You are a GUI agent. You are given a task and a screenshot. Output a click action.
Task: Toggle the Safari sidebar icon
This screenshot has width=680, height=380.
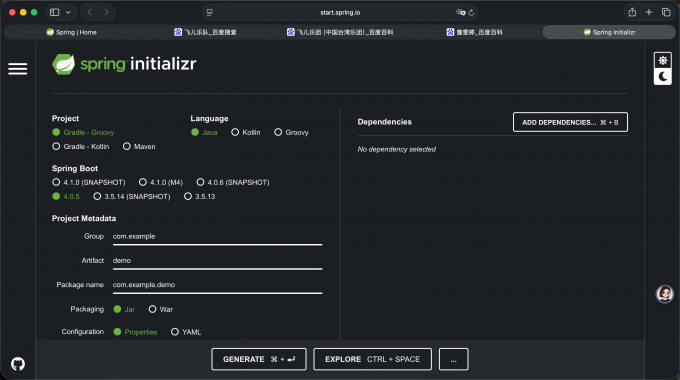[55, 12]
